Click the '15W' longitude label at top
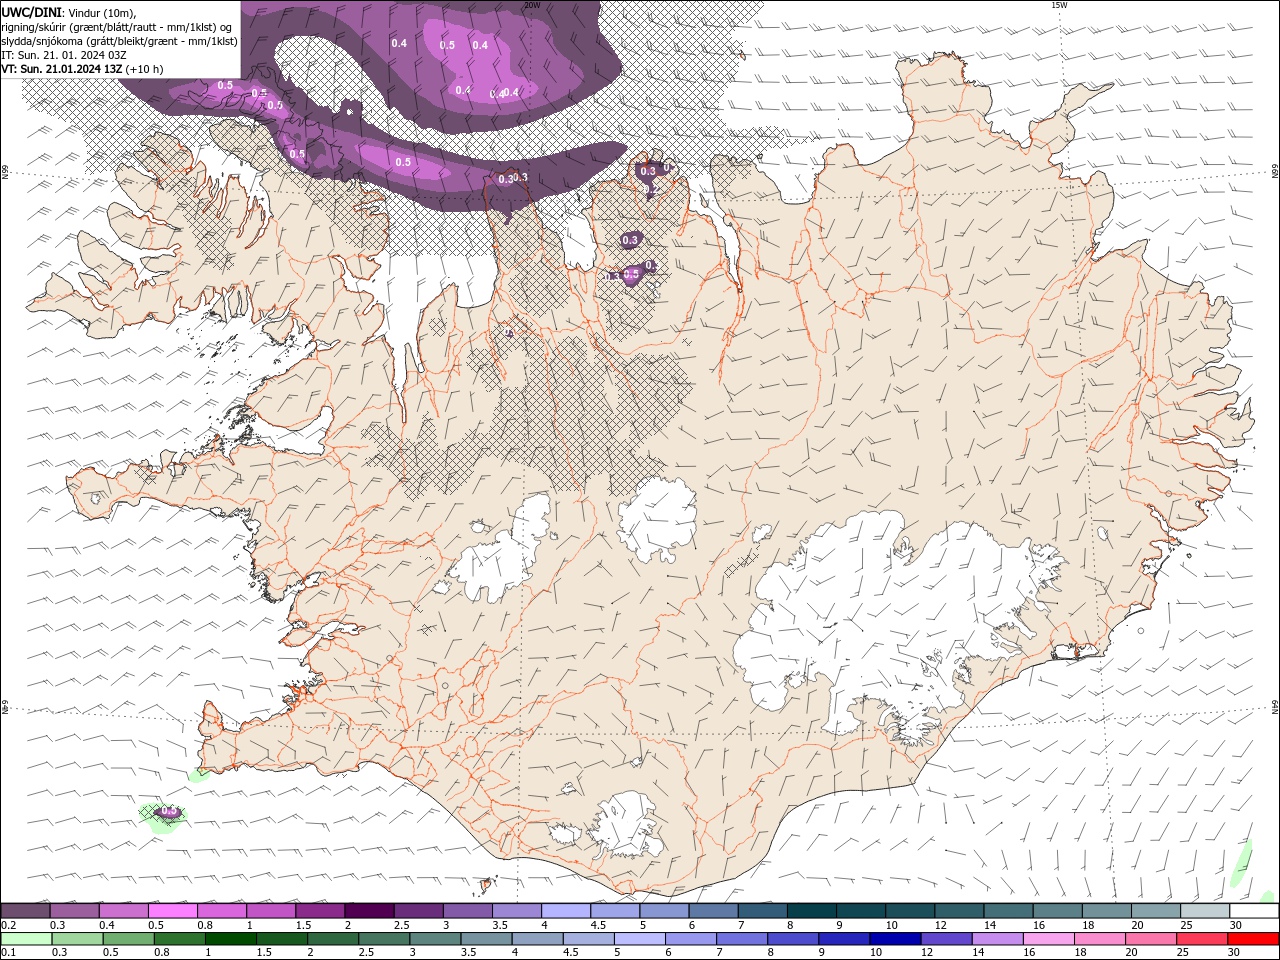1280x960 pixels. pos(1059,5)
